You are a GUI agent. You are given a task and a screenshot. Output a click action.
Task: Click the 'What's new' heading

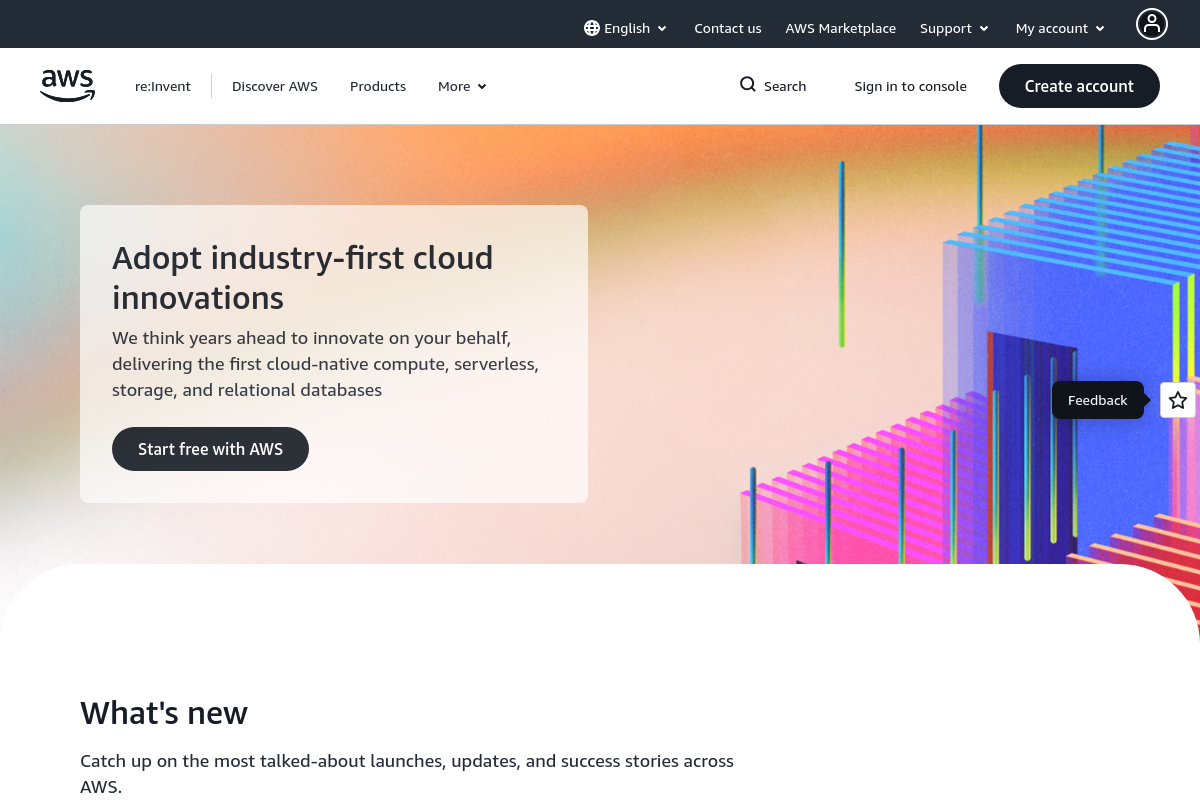(164, 713)
